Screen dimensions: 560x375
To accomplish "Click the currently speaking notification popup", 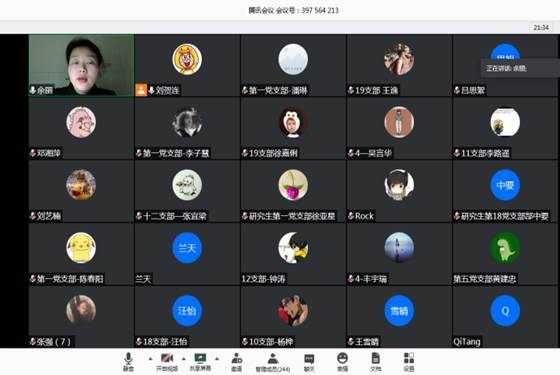I will (520, 68).
